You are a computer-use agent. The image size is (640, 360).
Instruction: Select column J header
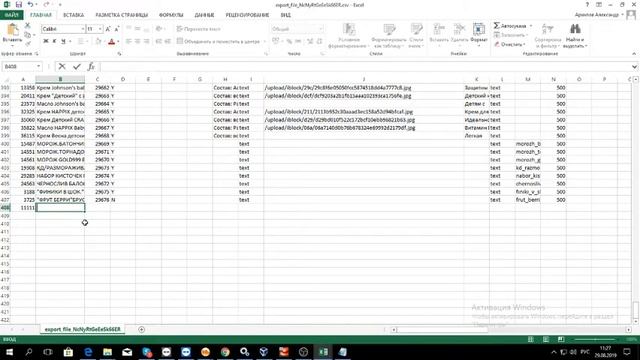point(363,79)
